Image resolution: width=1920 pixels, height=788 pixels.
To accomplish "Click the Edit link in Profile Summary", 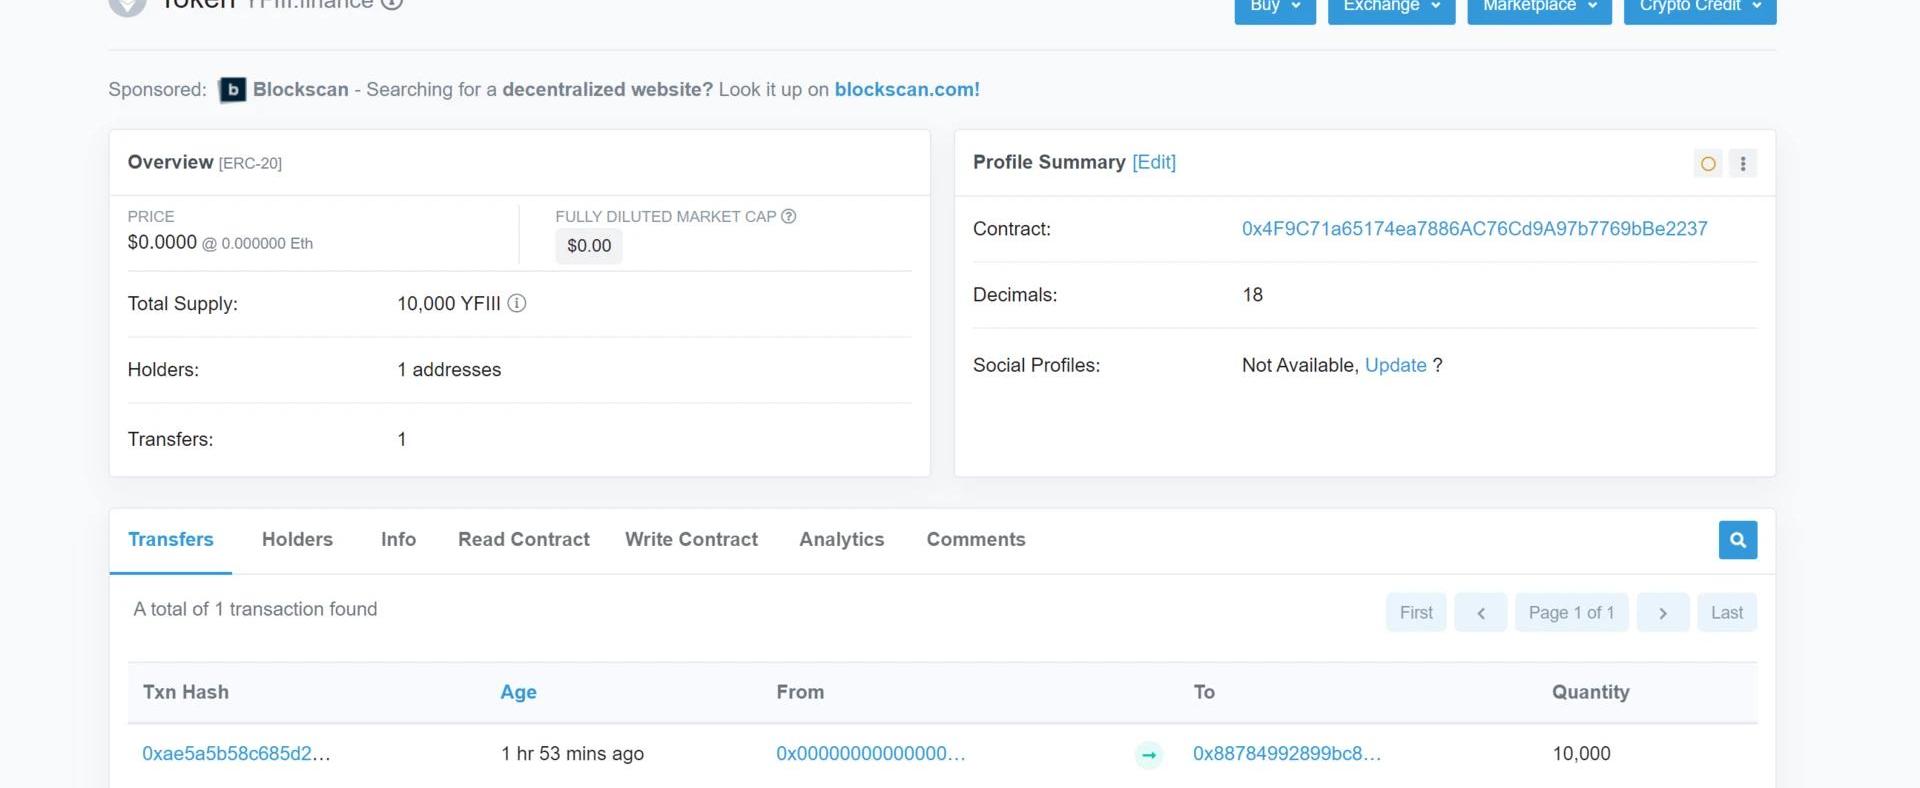I will coord(1154,162).
